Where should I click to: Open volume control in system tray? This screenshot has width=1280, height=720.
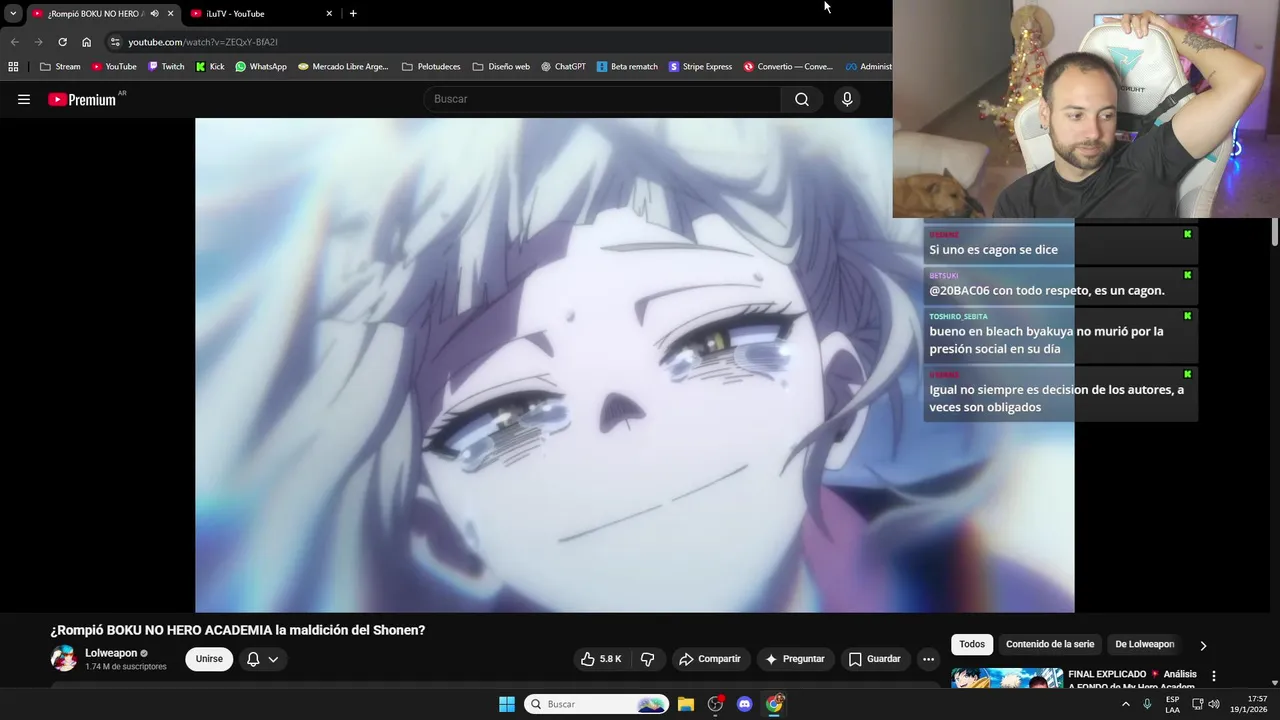[1214, 704]
